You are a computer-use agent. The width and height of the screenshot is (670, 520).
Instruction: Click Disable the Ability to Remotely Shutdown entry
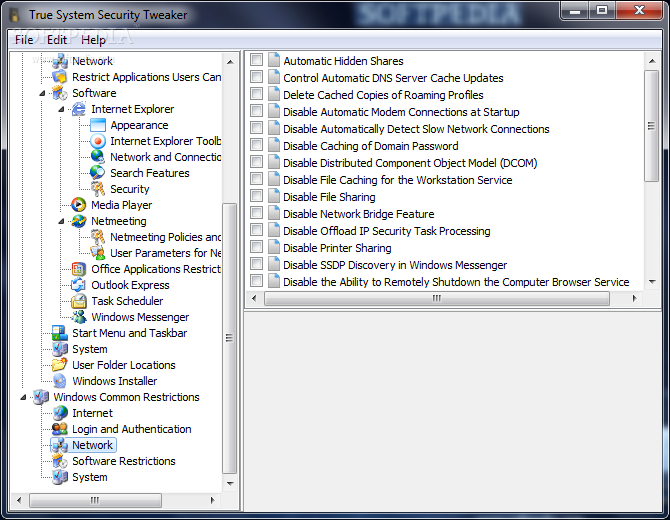tap(456, 282)
